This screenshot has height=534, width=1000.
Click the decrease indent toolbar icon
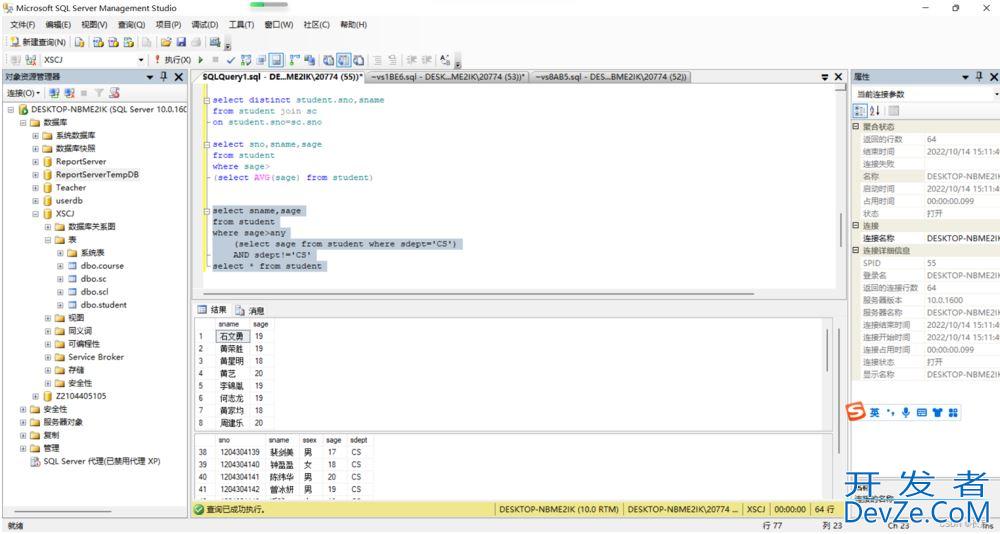coord(411,60)
